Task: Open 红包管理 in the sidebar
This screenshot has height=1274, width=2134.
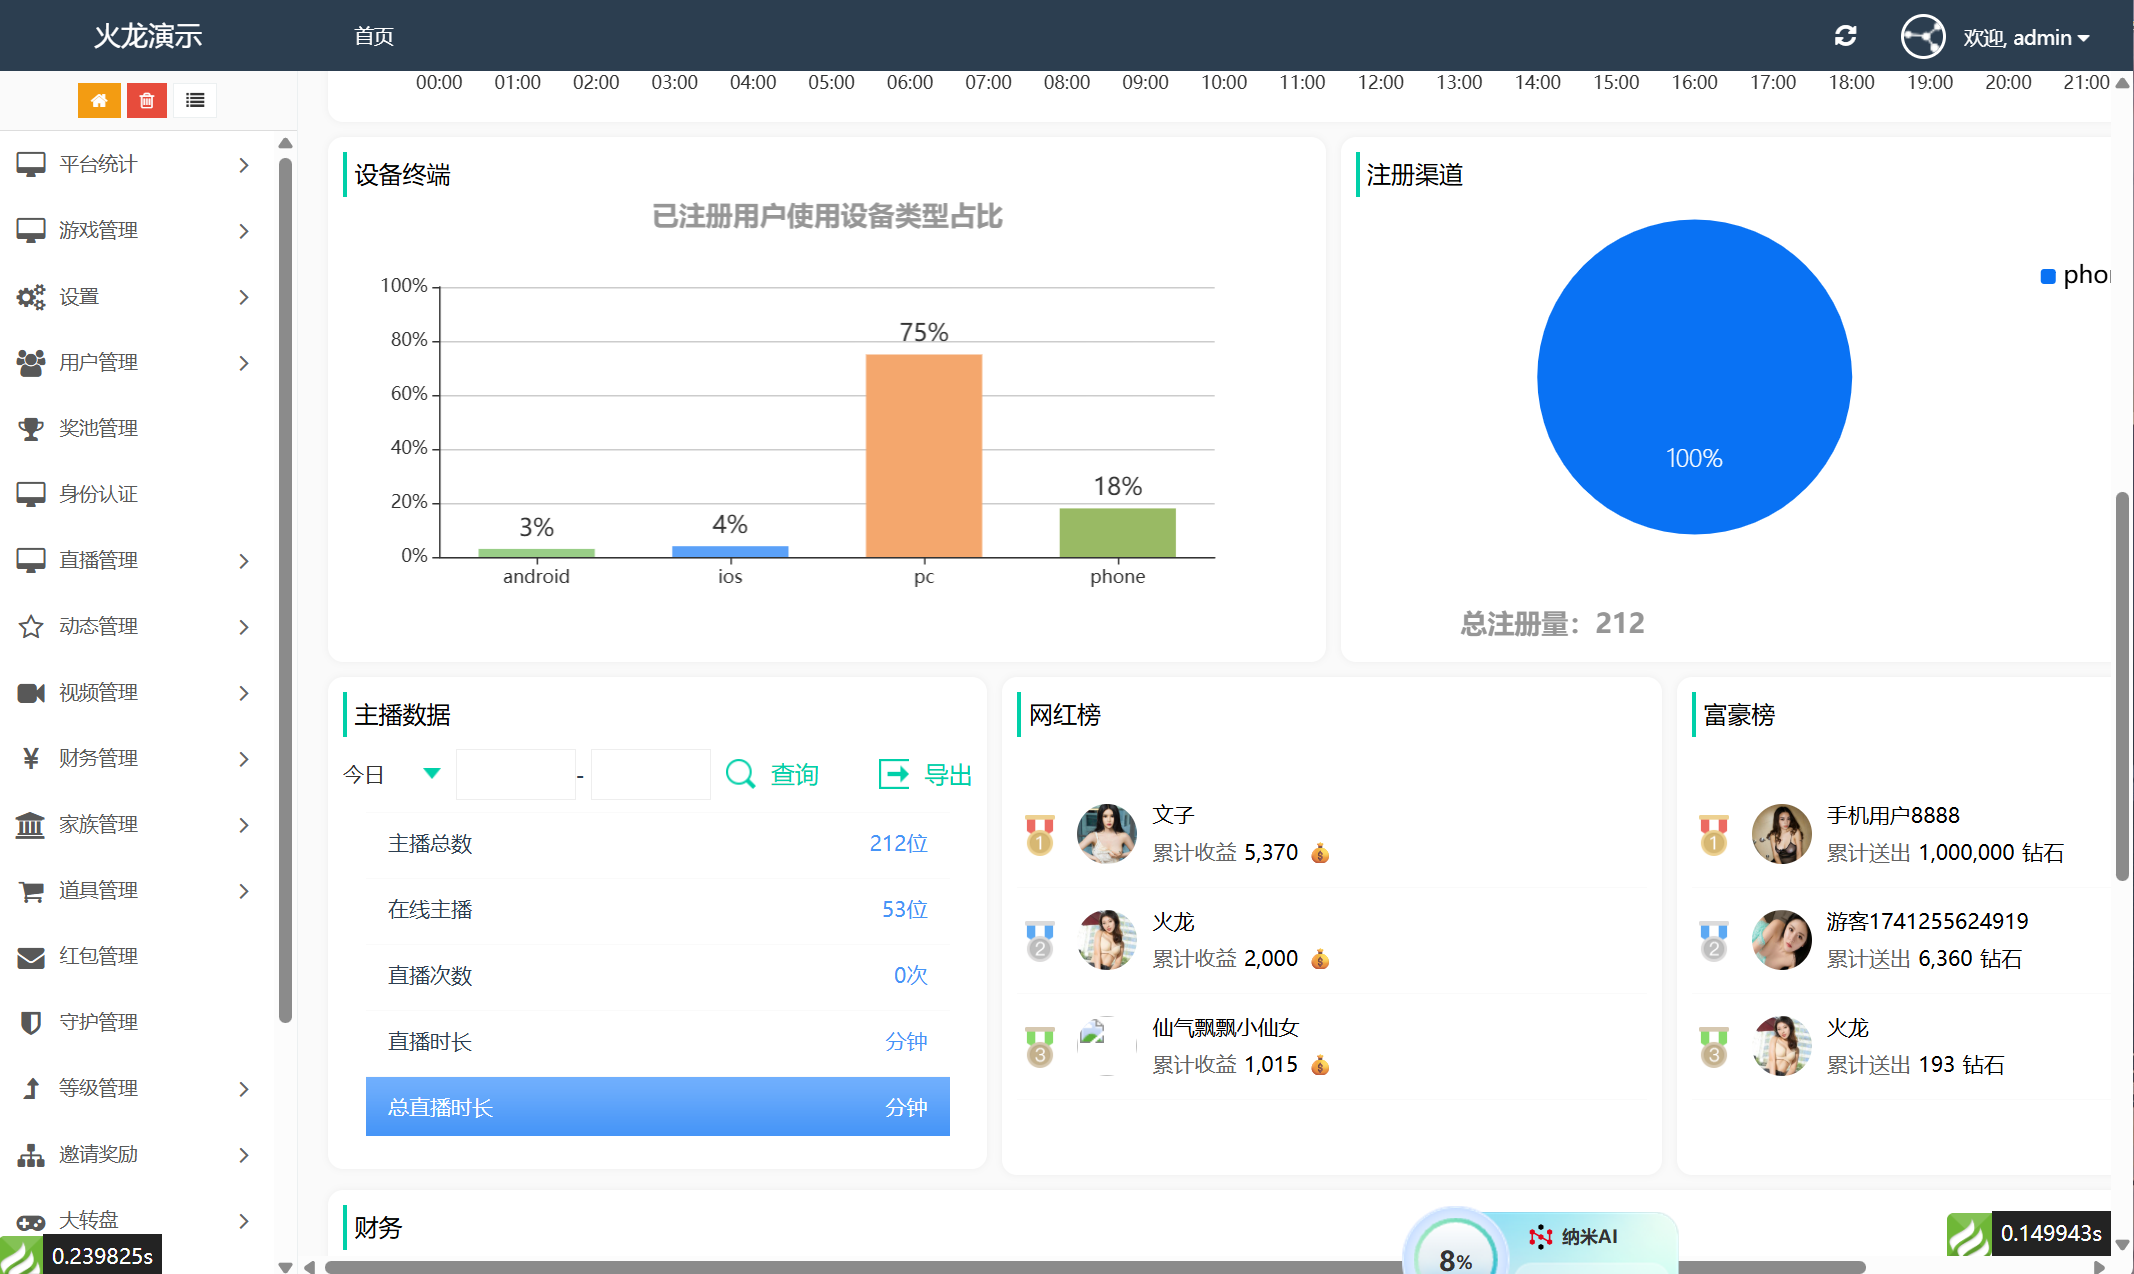Action: tap(98, 956)
